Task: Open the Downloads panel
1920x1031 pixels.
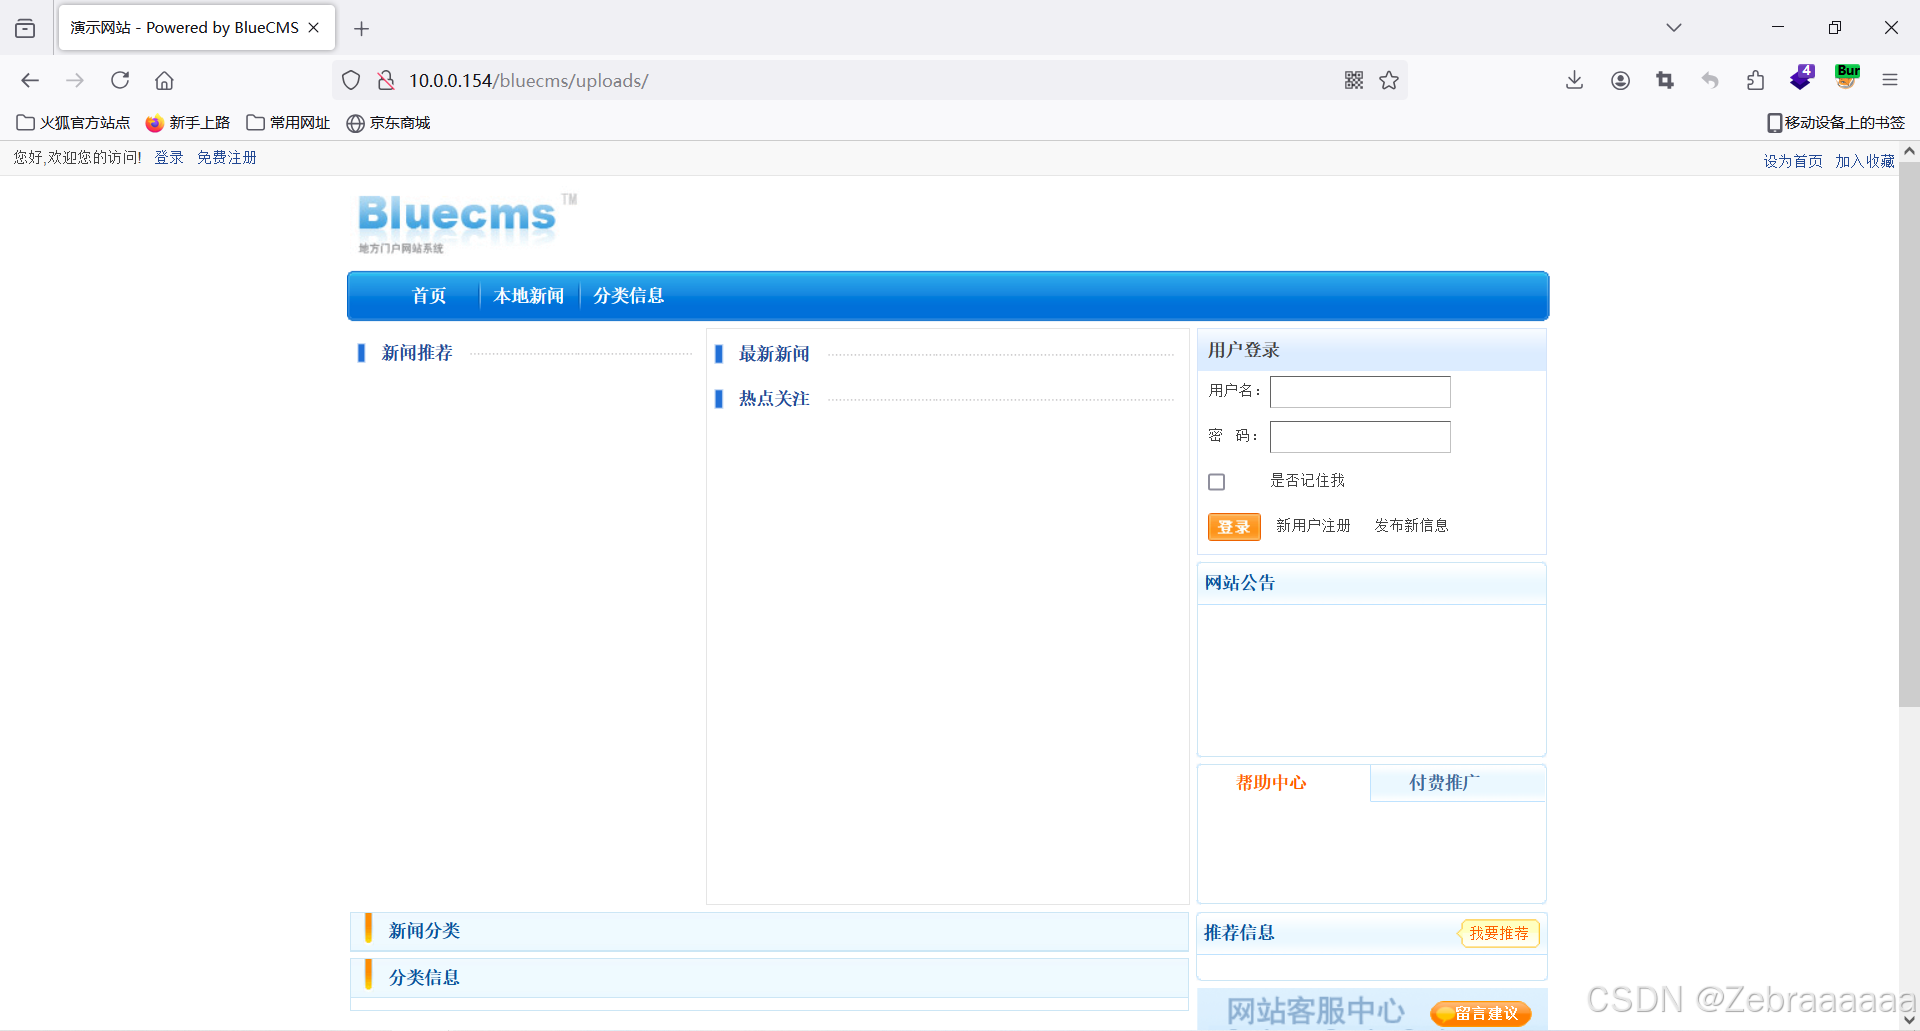Action: click(x=1574, y=80)
